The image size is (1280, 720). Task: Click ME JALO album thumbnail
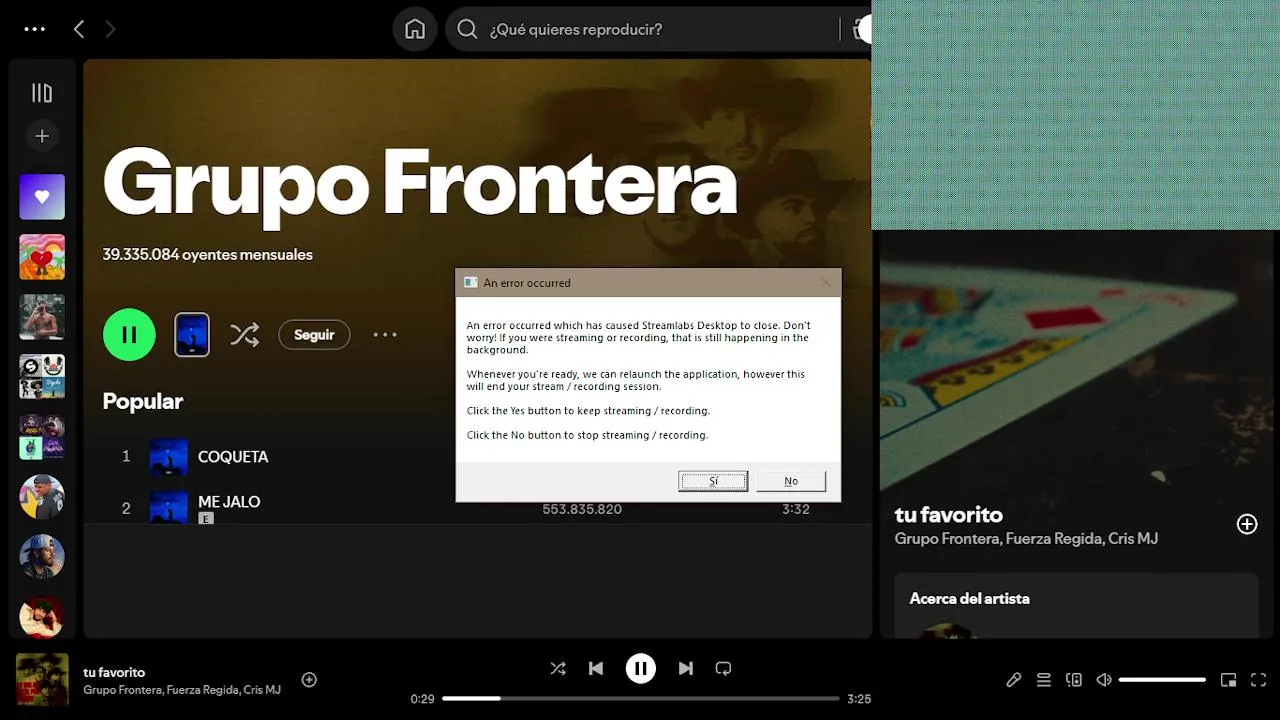[169, 507]
